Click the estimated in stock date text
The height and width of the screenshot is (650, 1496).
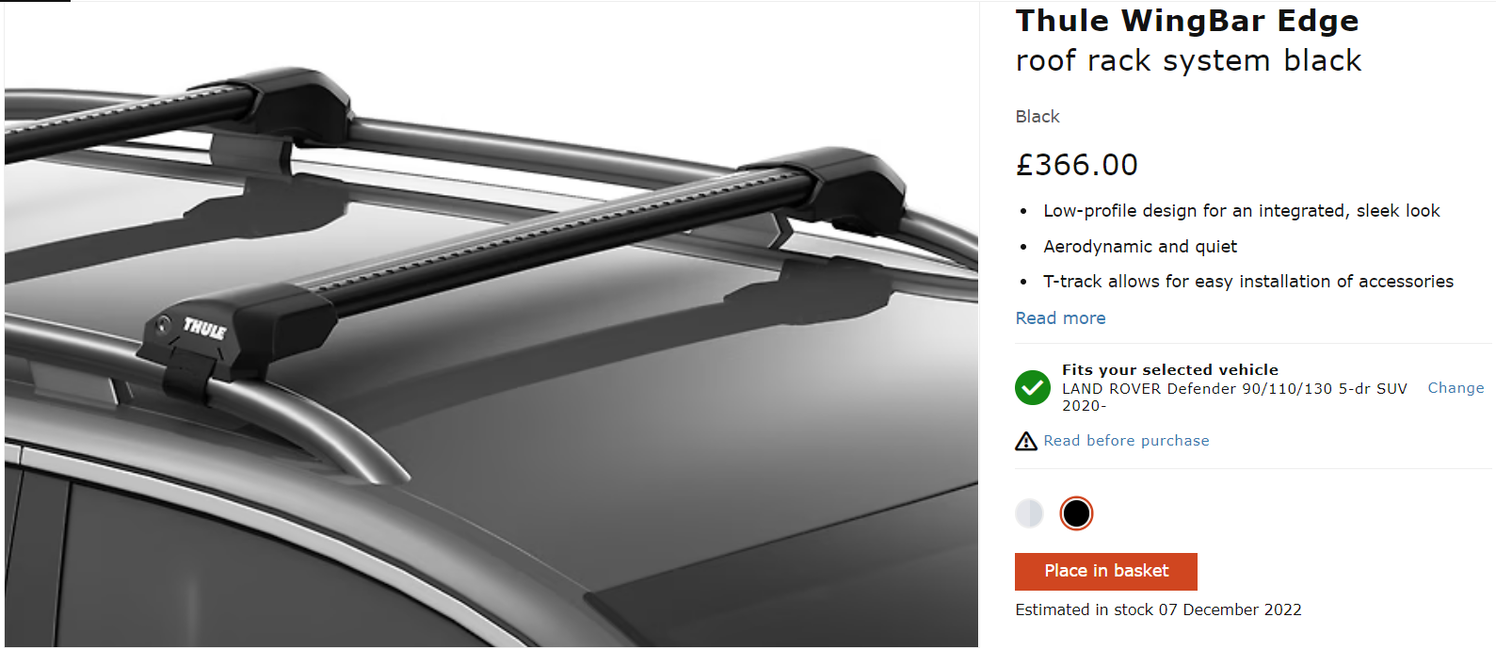(x=1158, y=610)
